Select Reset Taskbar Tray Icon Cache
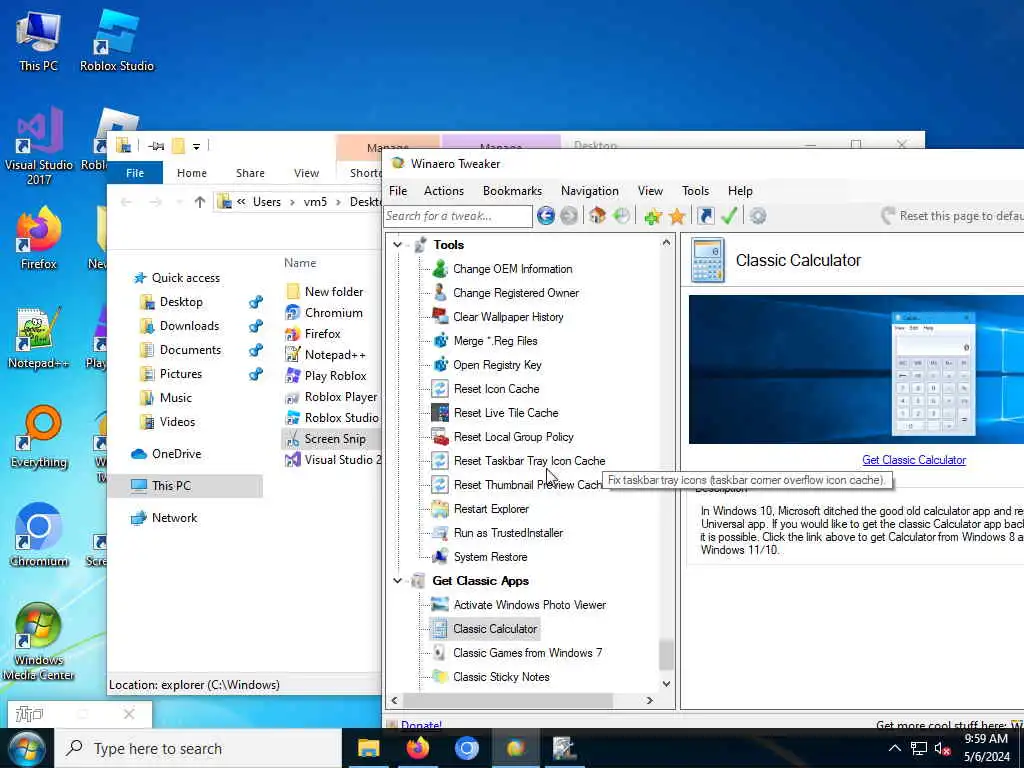This screenshot has height=768, width=1024. point(529,460)
